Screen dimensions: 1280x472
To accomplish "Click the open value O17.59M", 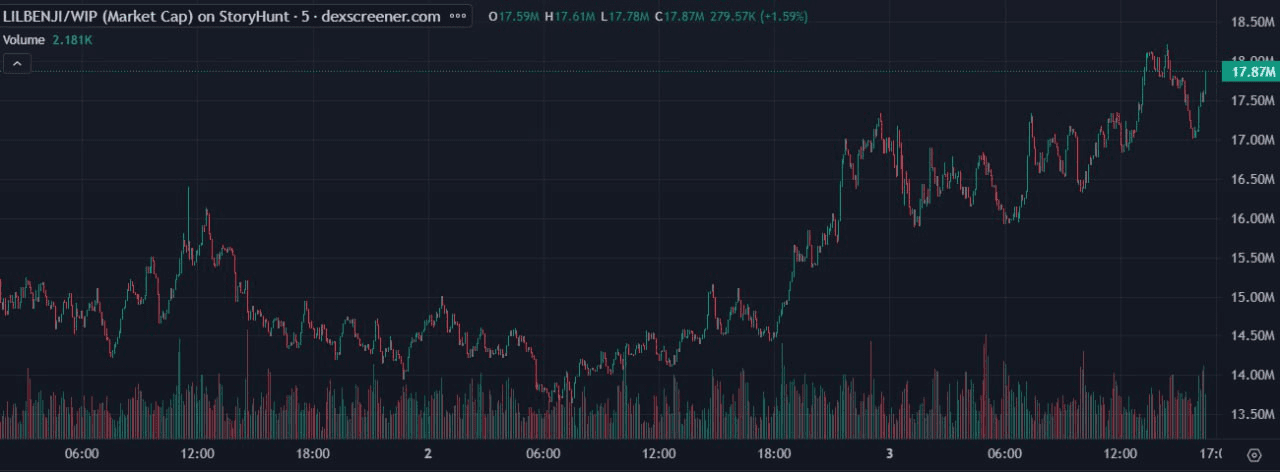I will (x=514, y=17).
